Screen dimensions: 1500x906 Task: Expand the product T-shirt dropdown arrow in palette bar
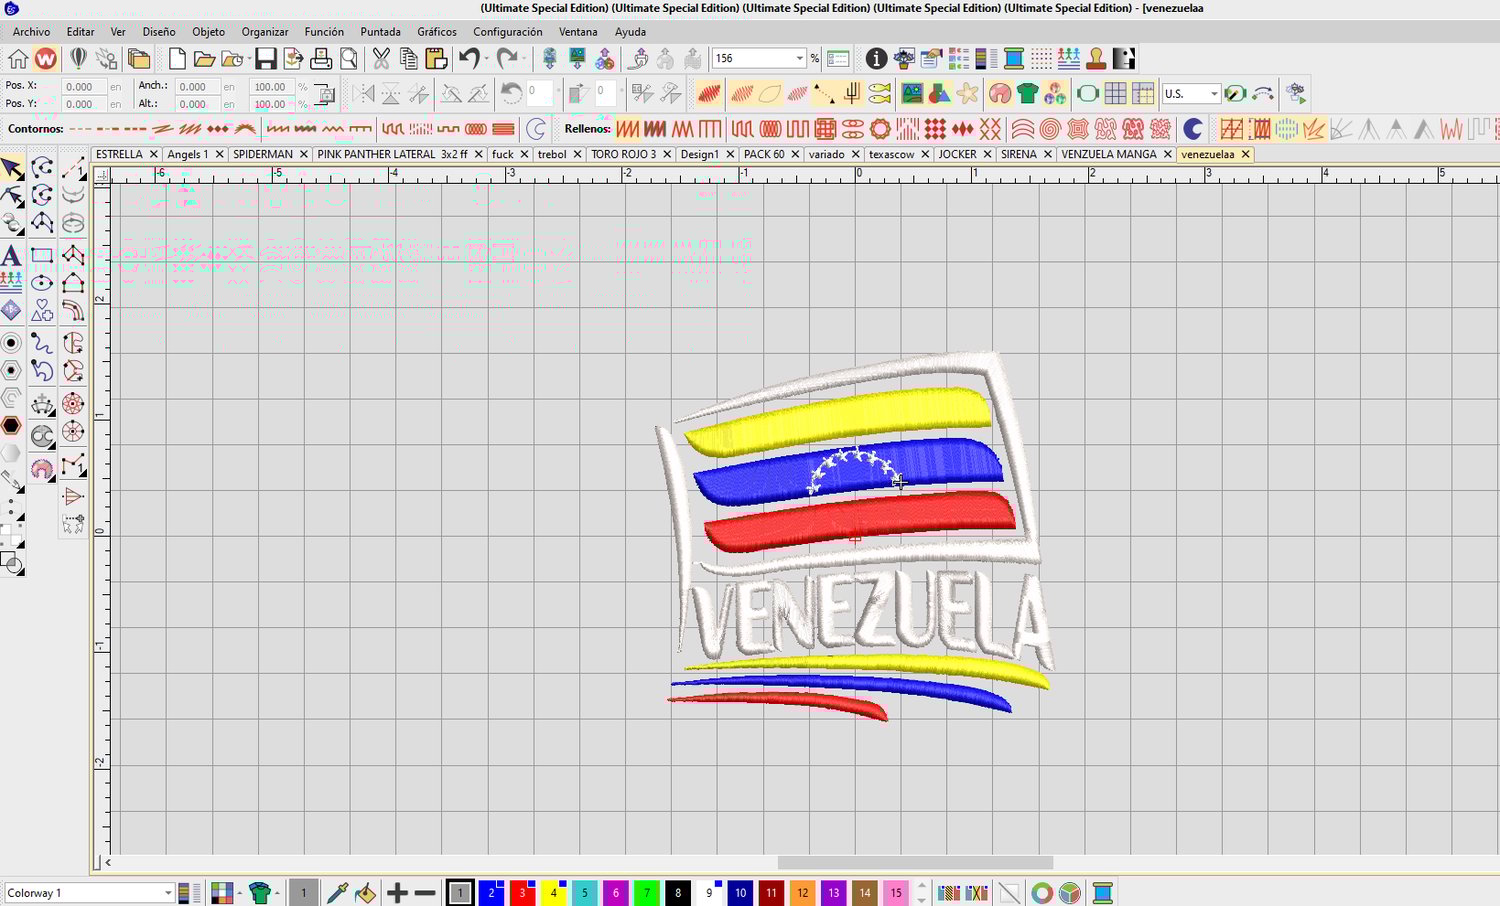[276, 893]
